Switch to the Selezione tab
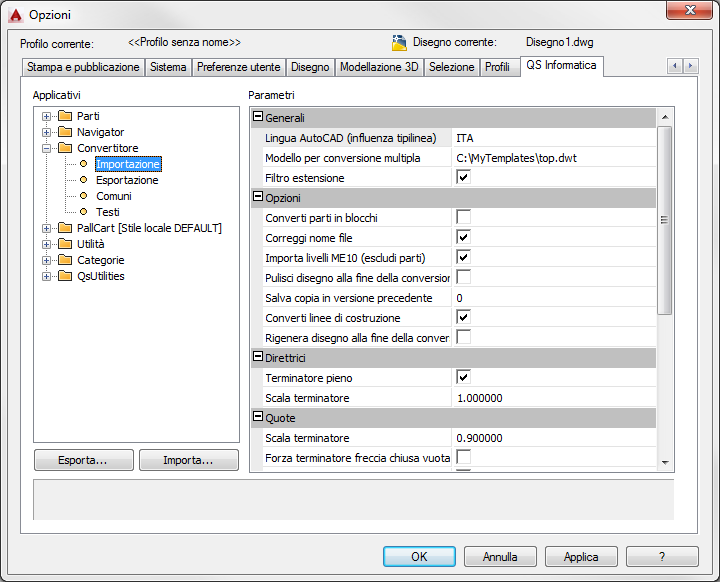 pos(451,67)
